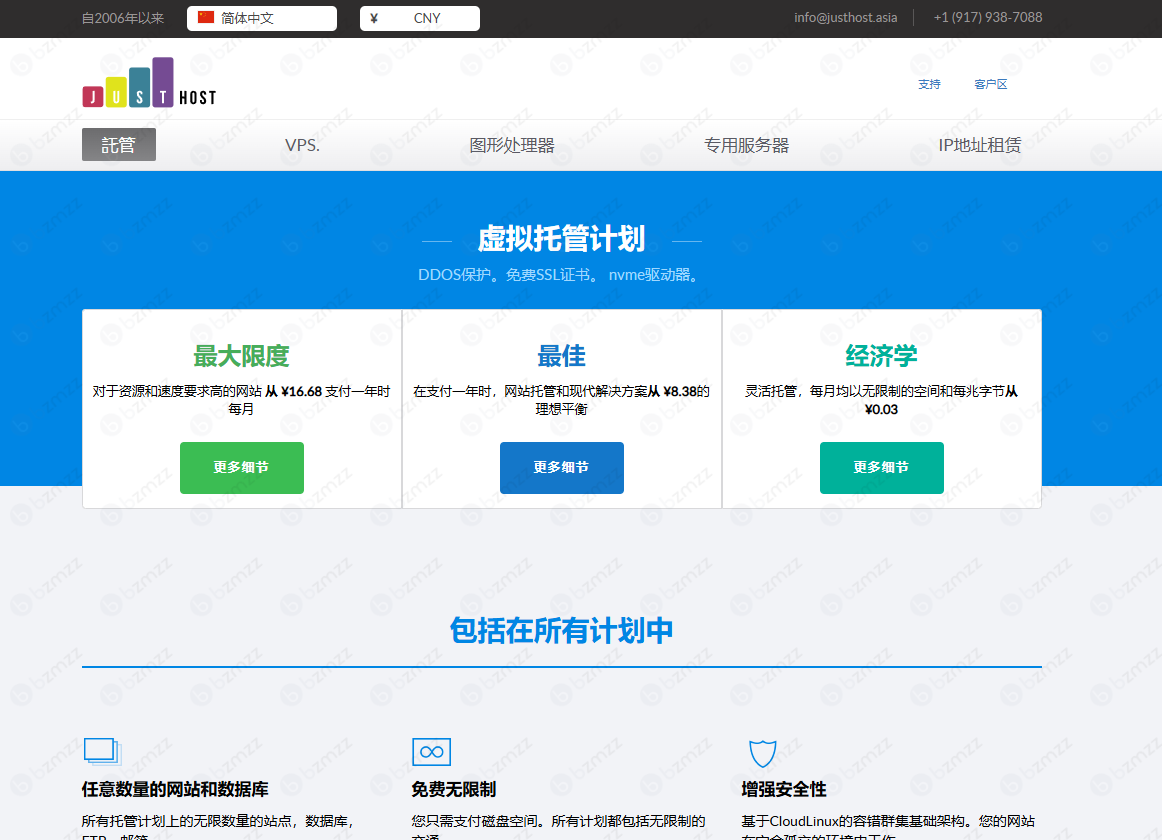This screenshot has height=840, width=1162.
Task: Click the 虚拟托管计划 heading
Action: pyautogui.click(x=561, y=239)
